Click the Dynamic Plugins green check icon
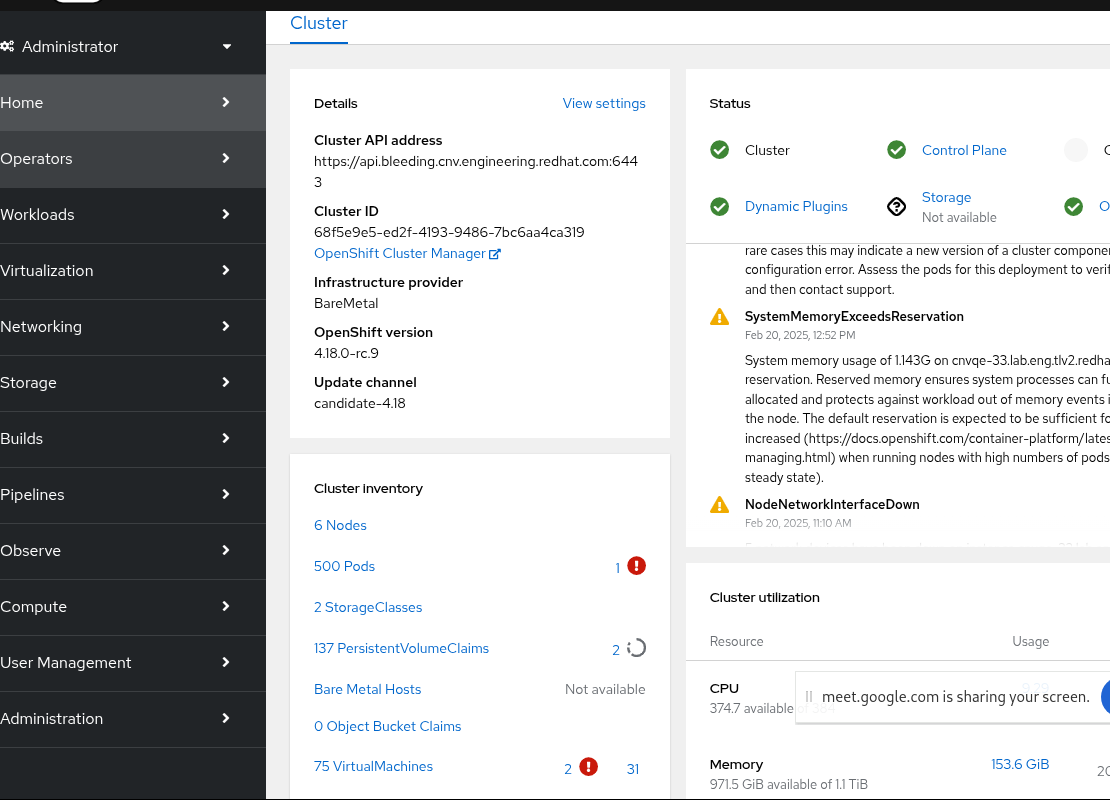1110x800 pixels. [x=719, y=207]
